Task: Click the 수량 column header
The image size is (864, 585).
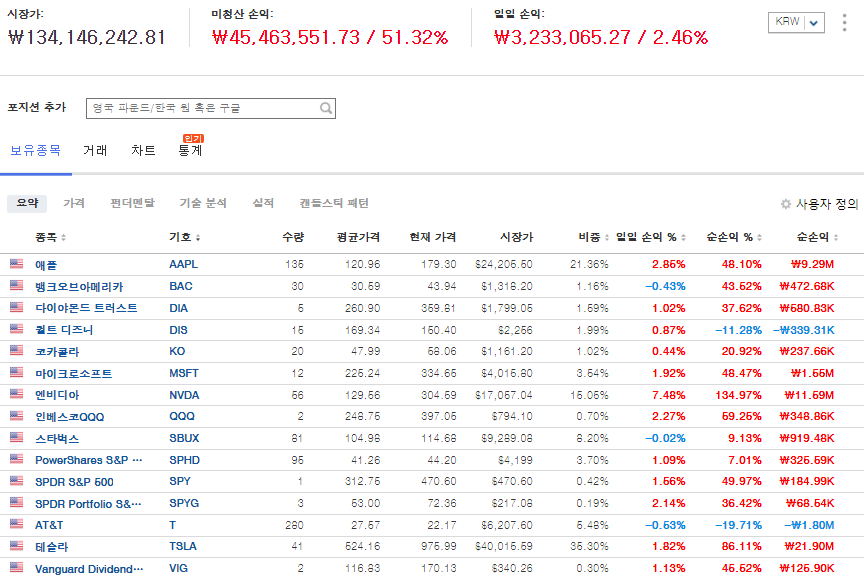Action: pos(293,237)
